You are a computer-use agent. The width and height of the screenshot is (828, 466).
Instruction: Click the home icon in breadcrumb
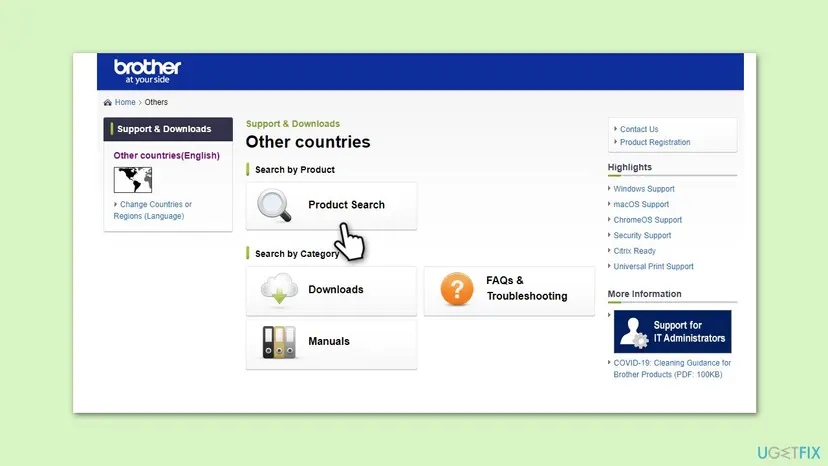(108, 102)
